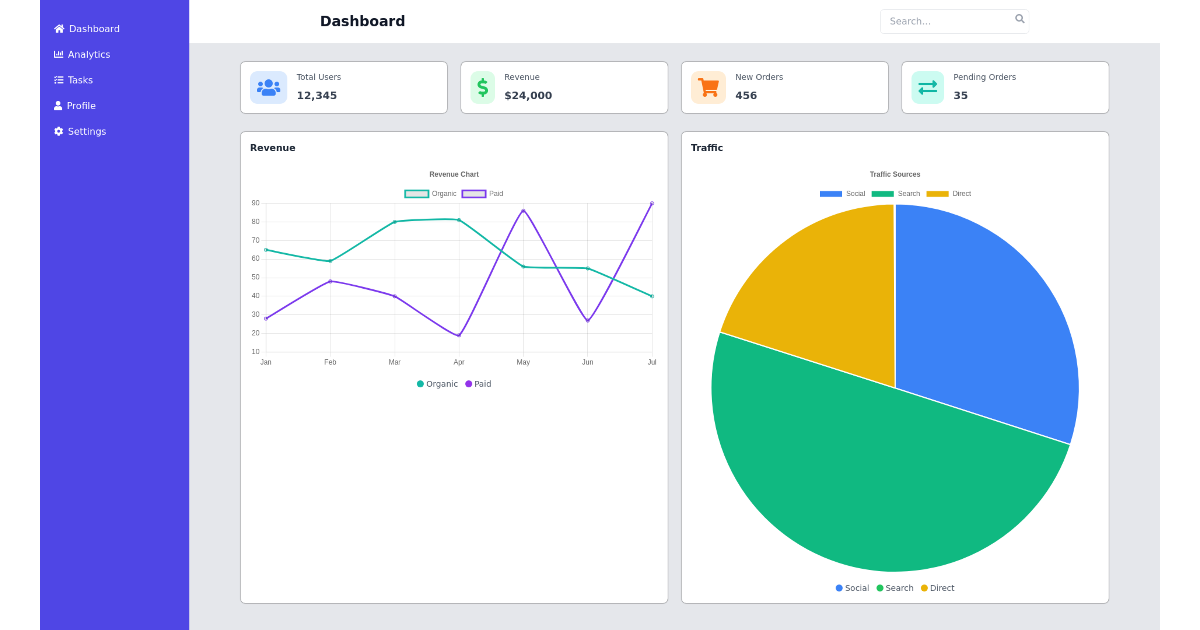Click the Total Users people icon
The image size is (1200, 630).
(x=268, y=87)
